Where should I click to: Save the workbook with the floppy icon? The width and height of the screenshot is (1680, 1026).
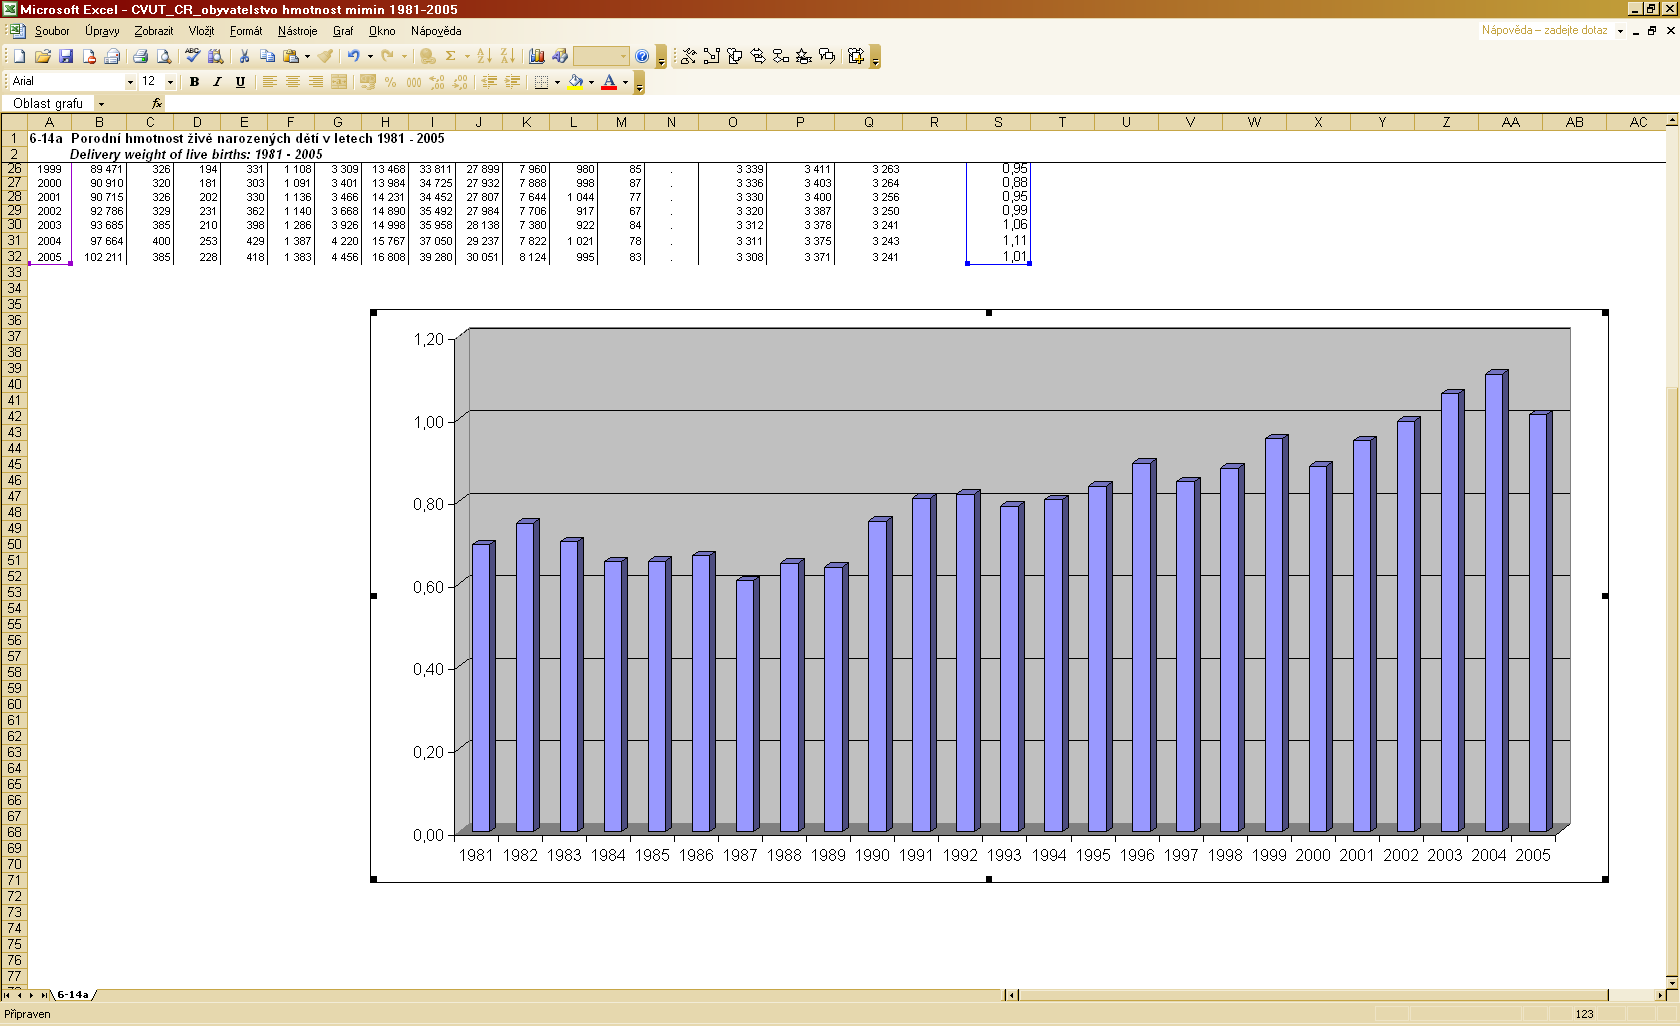point(65,57)
